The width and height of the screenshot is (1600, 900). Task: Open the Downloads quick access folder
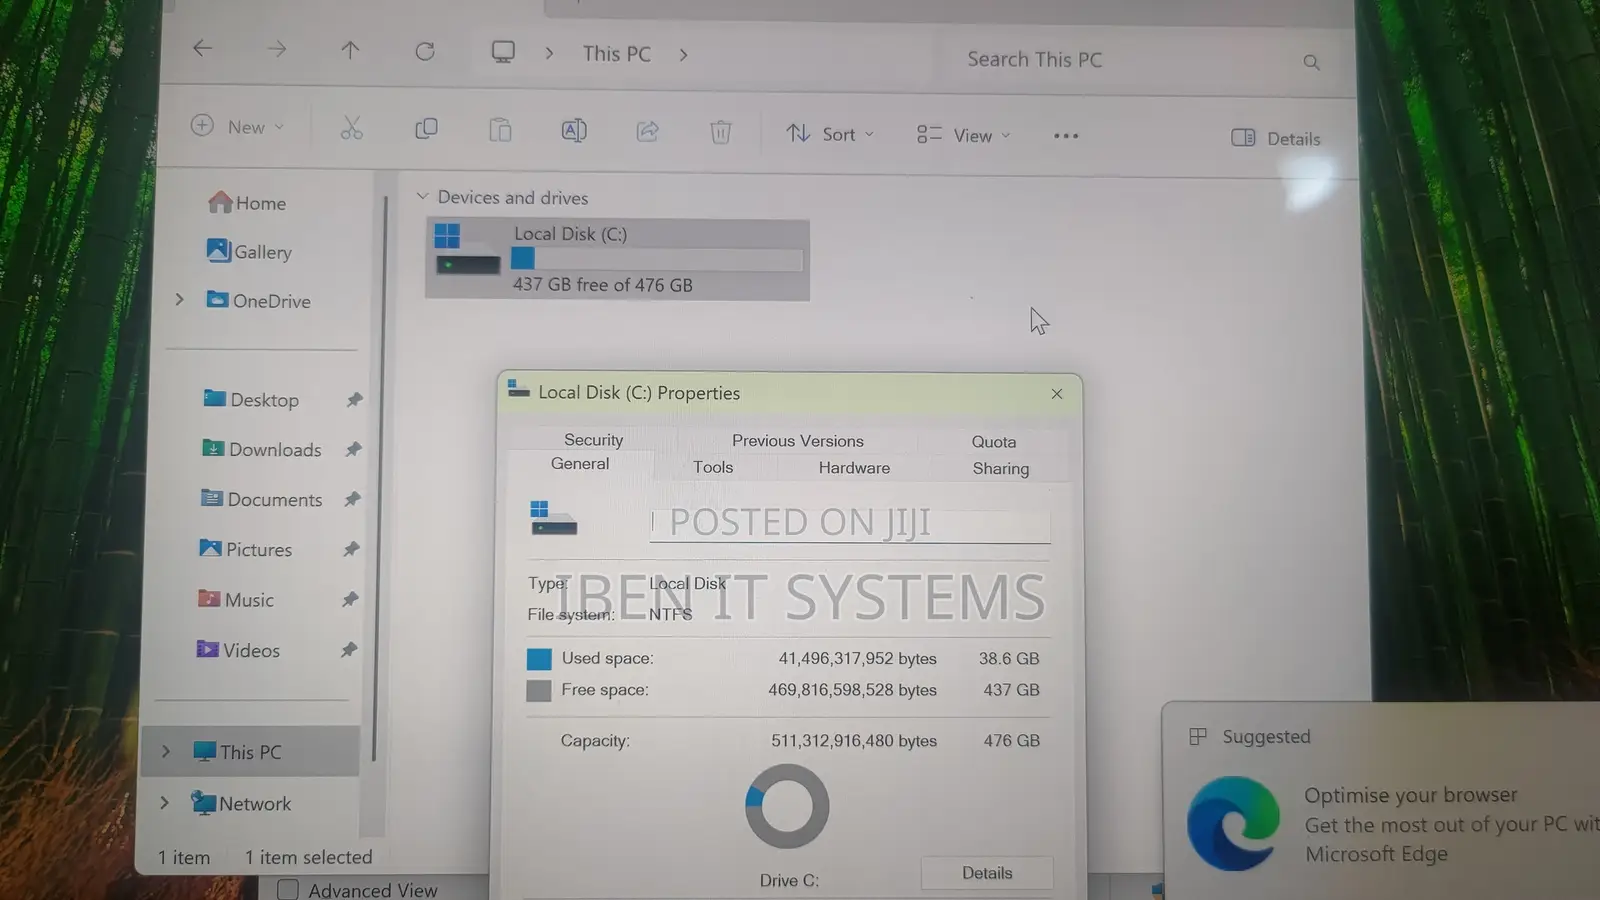(x=261, y=449)
